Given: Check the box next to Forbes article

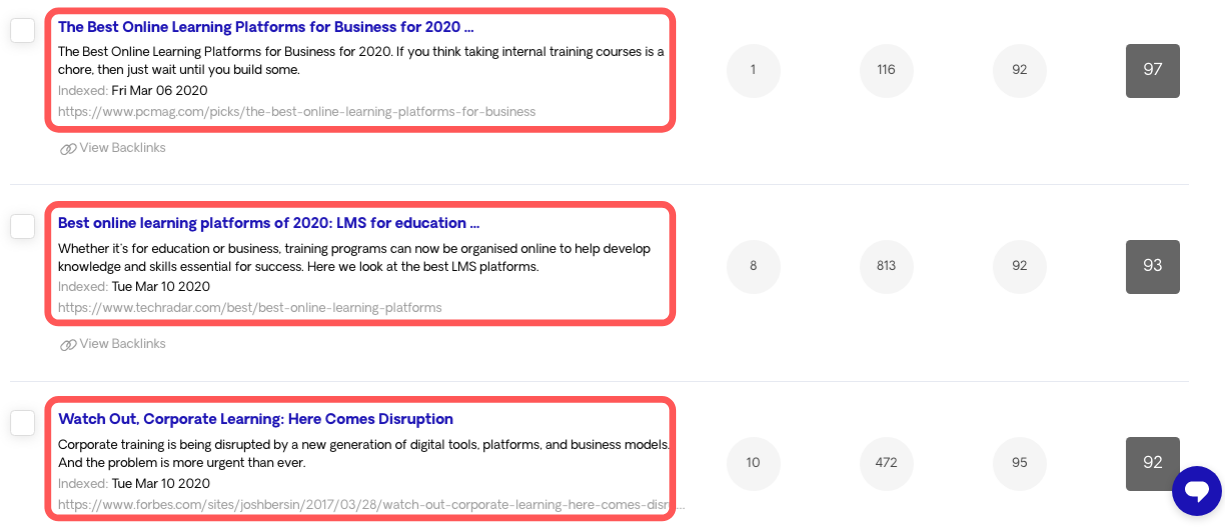Looking at the screenshot, I should [23, 423].
